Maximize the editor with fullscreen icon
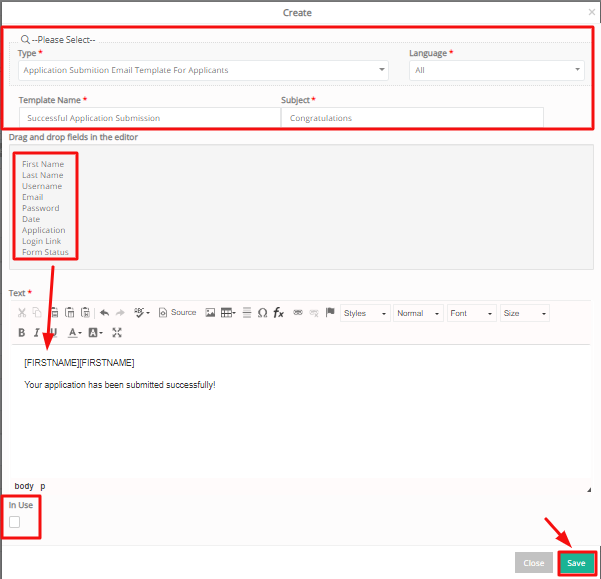This screenshot has height=579, width=601. click(x=117, y=333)
